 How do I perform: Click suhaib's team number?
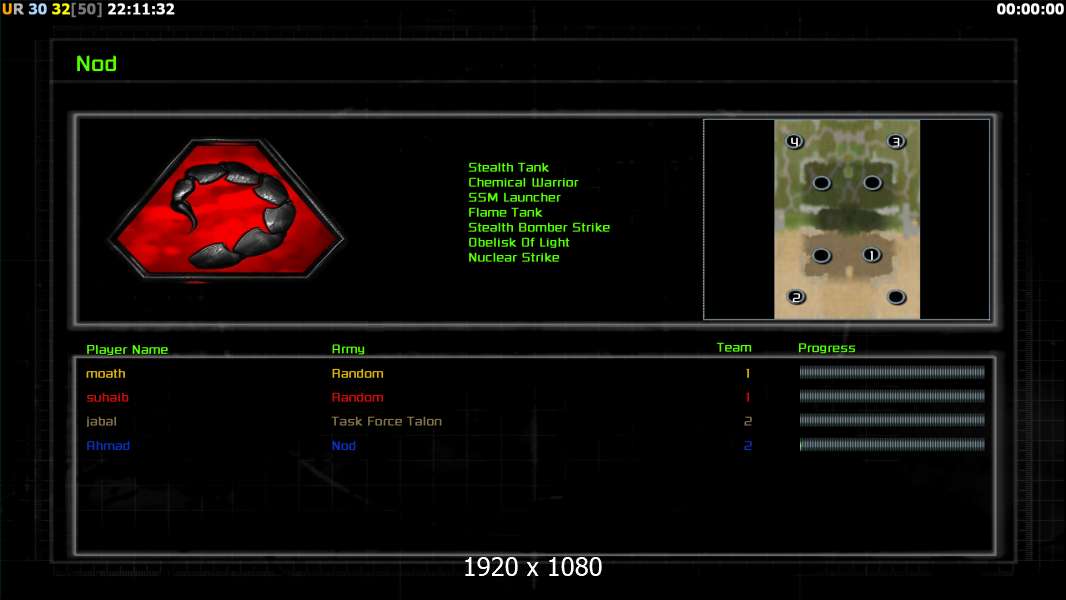(747, 397)
